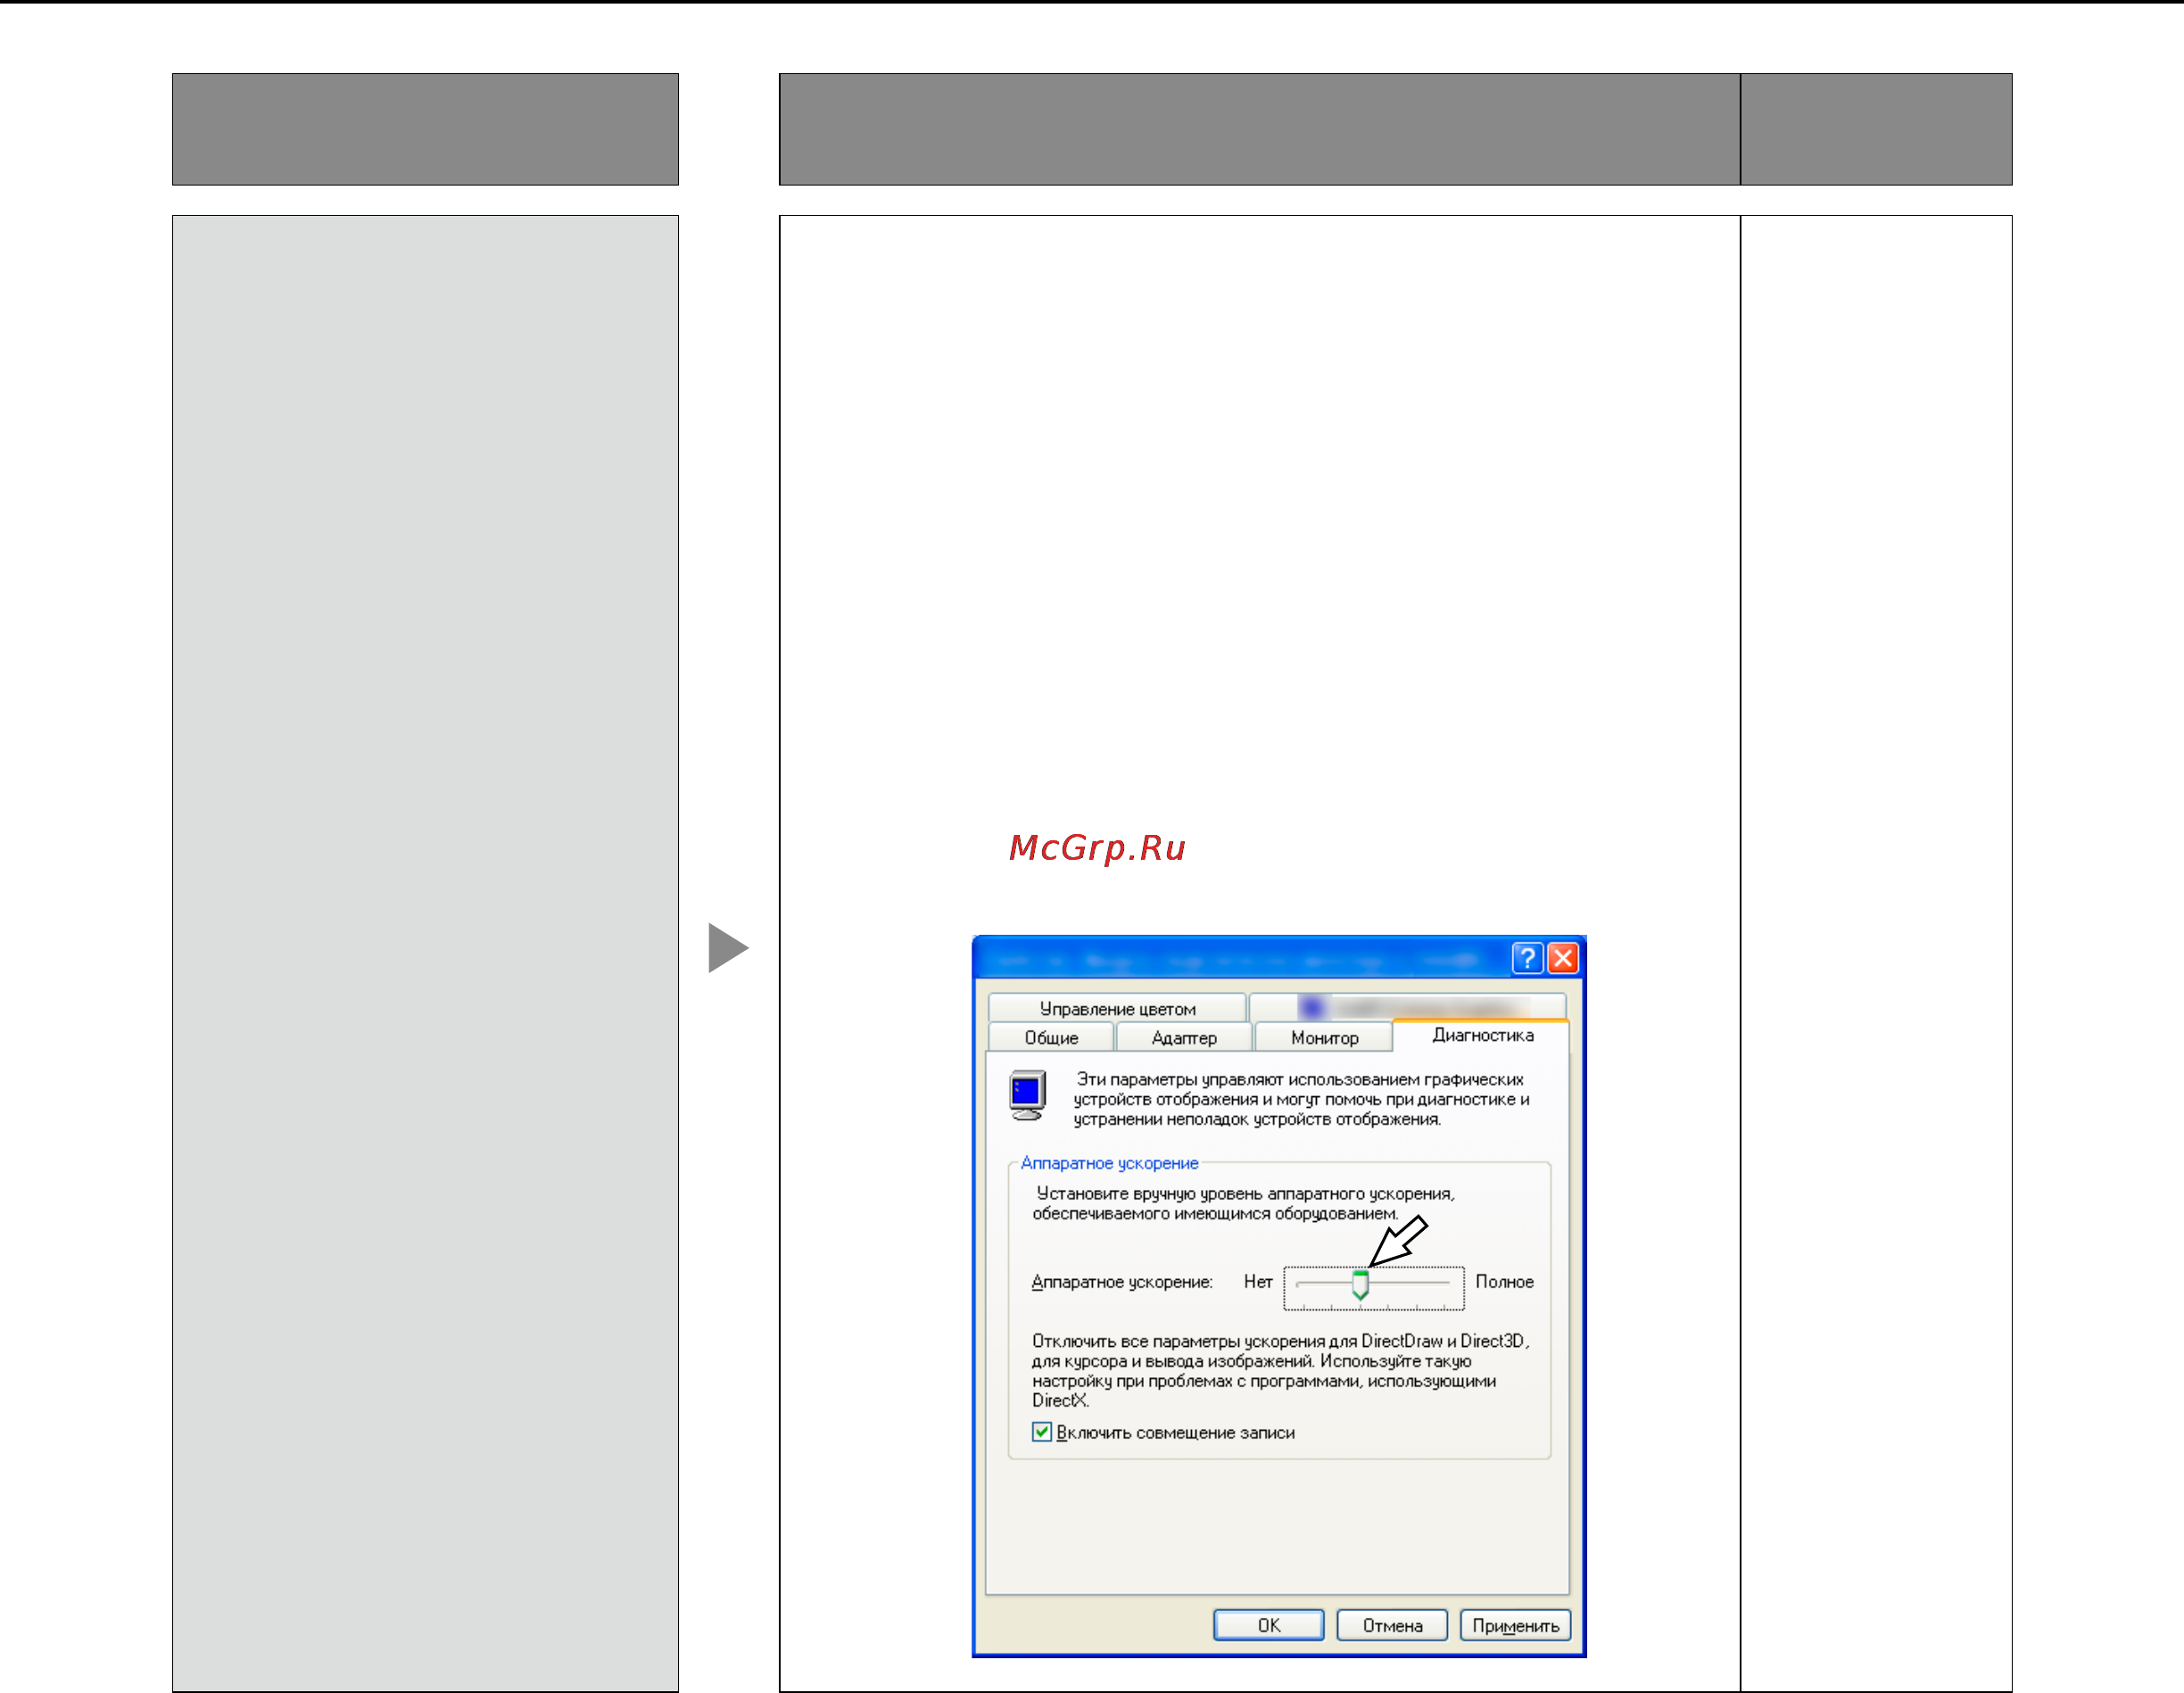Click the OK button
This screenshot has height=1693, width=2184.
[x=1268, y=1625]
